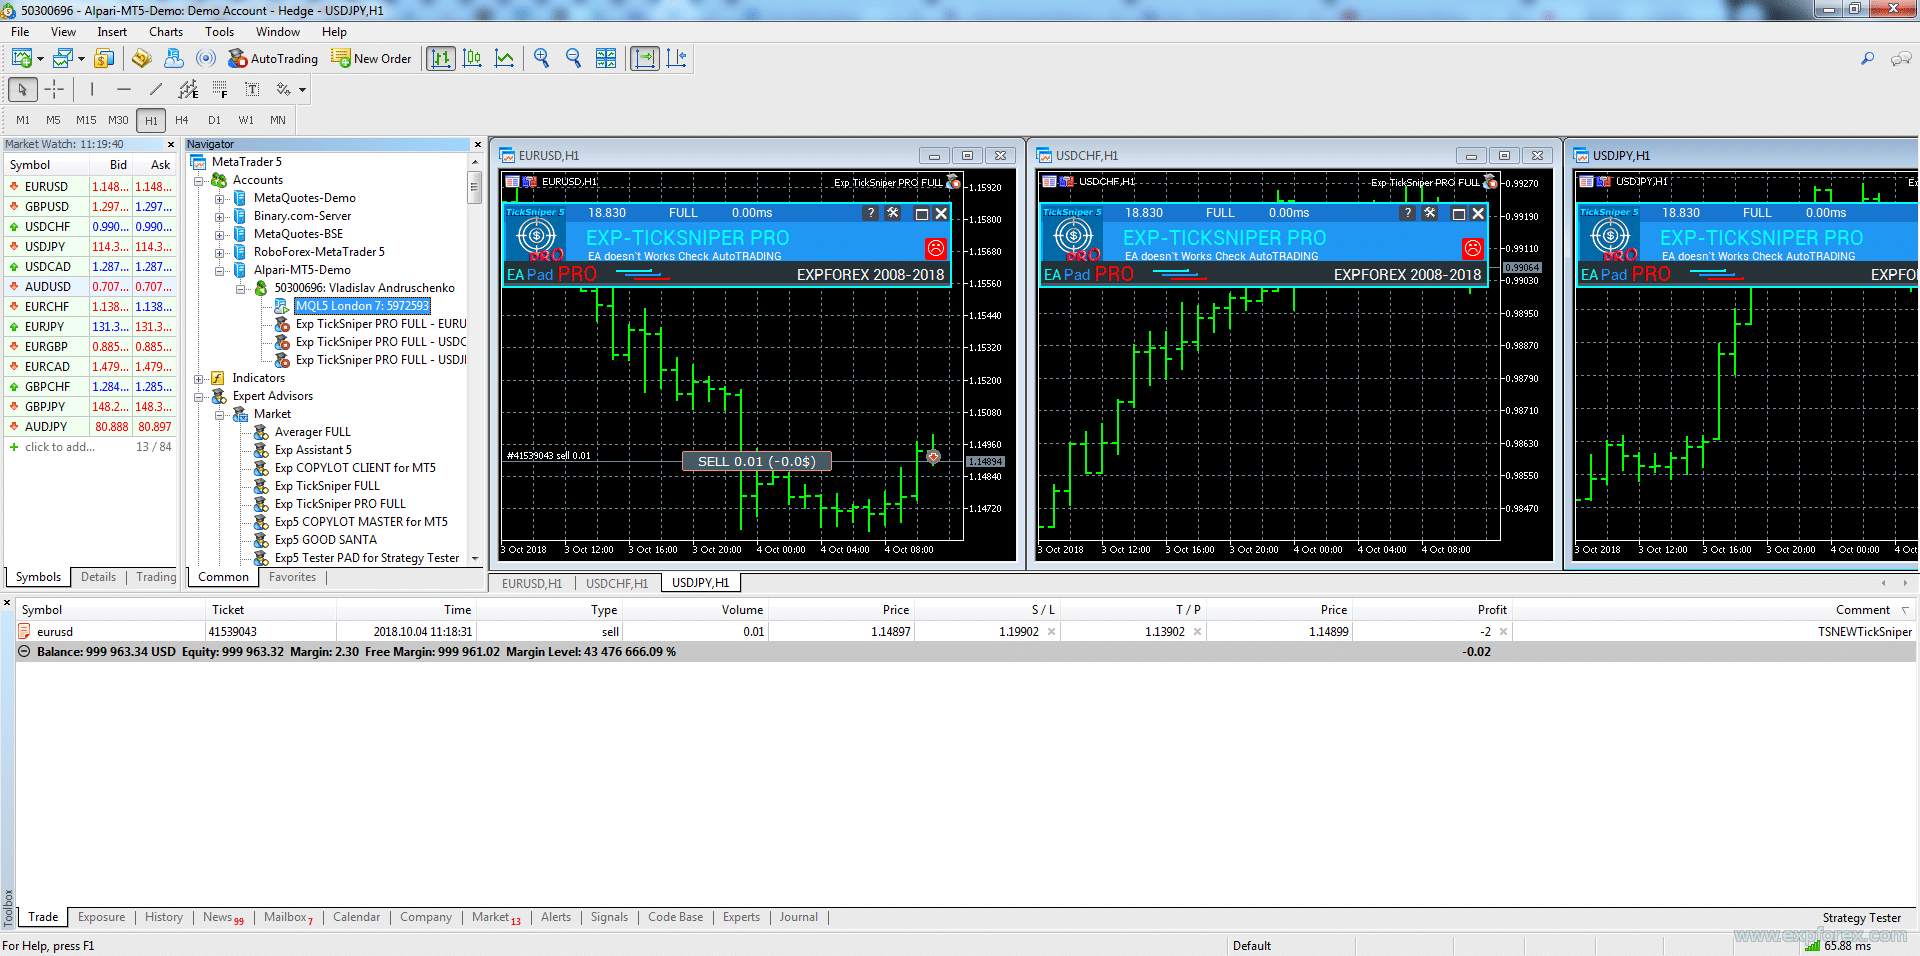This screenshot has width=1920, height=956.
Task: Switch to USDCHF,H1 chart tab
Action: coord(617,583)
